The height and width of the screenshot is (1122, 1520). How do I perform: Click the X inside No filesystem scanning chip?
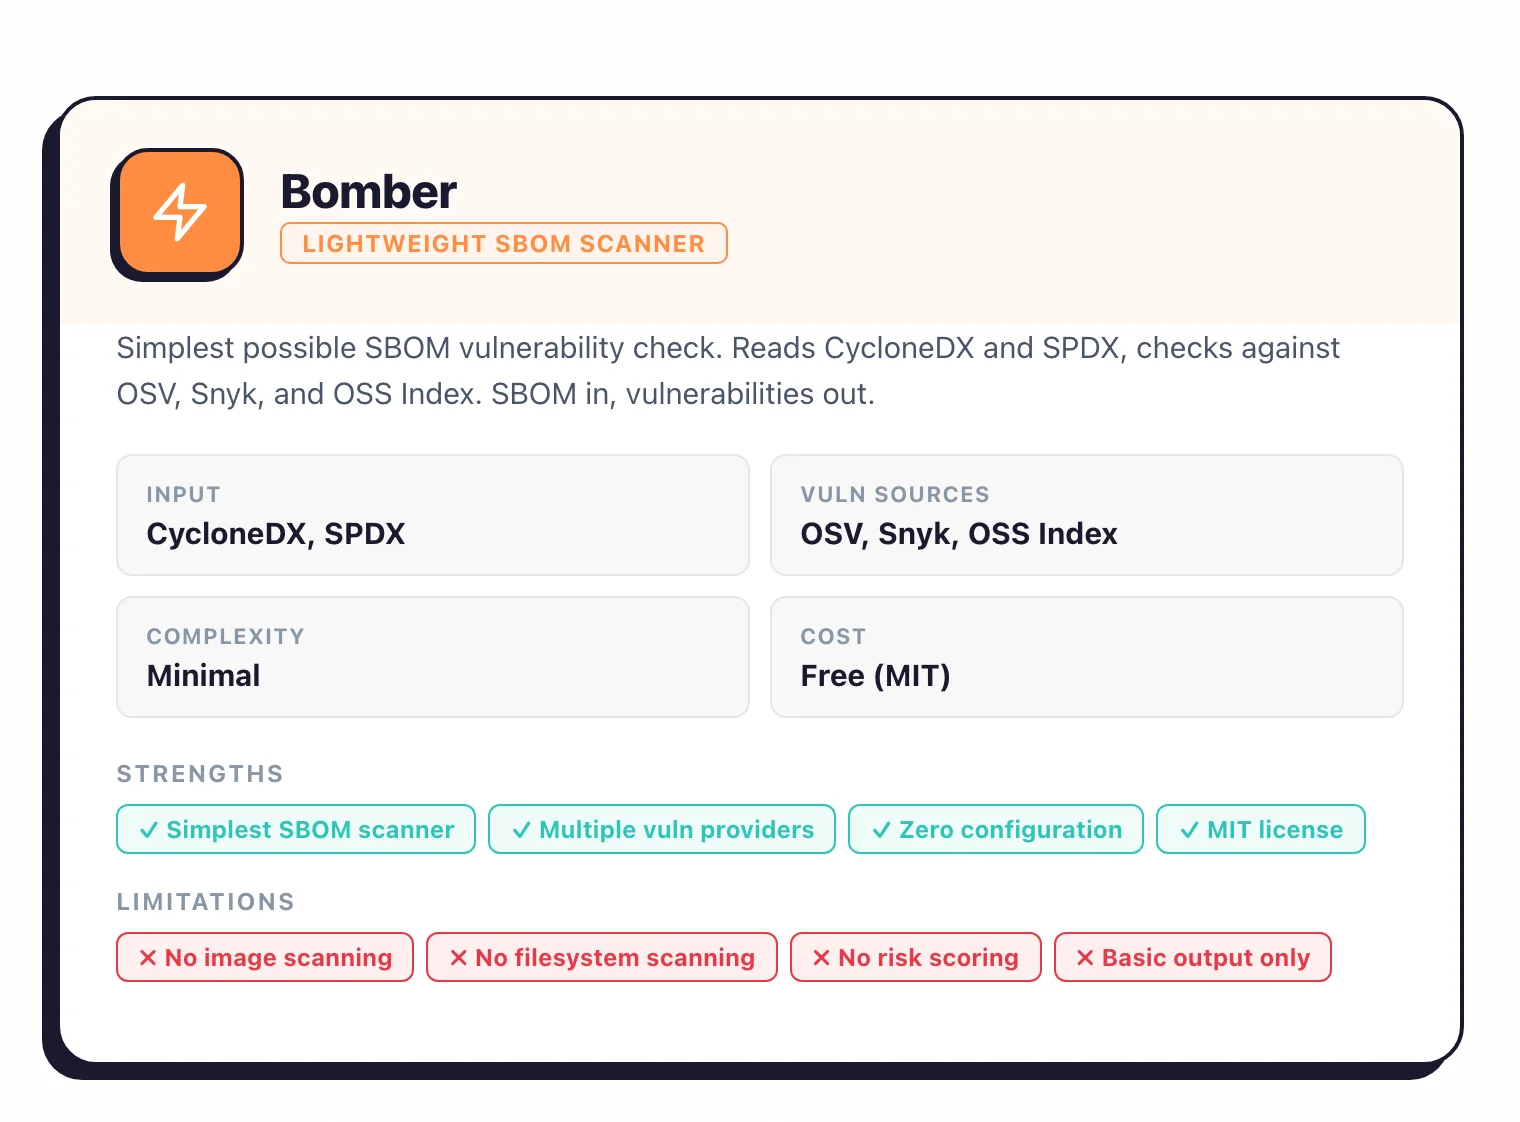tap(457, 957)
